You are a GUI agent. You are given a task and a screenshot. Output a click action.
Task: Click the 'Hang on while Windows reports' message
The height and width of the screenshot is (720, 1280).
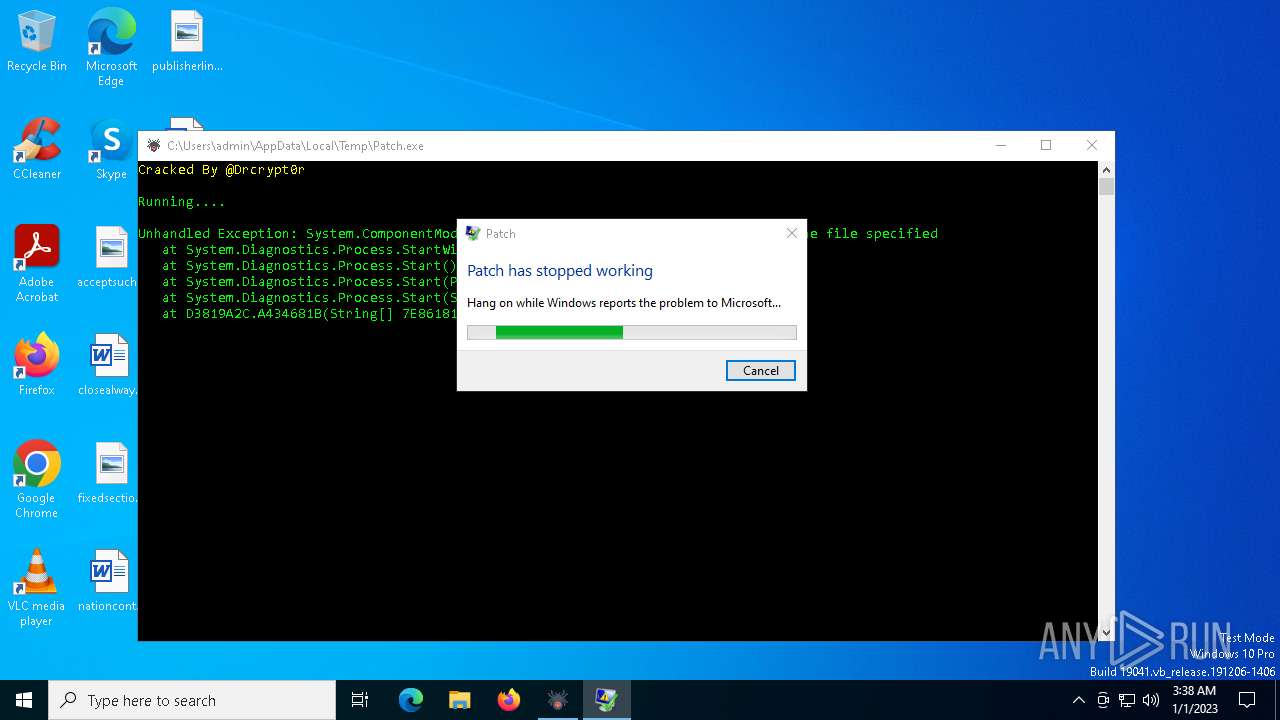tap(624, 302)
